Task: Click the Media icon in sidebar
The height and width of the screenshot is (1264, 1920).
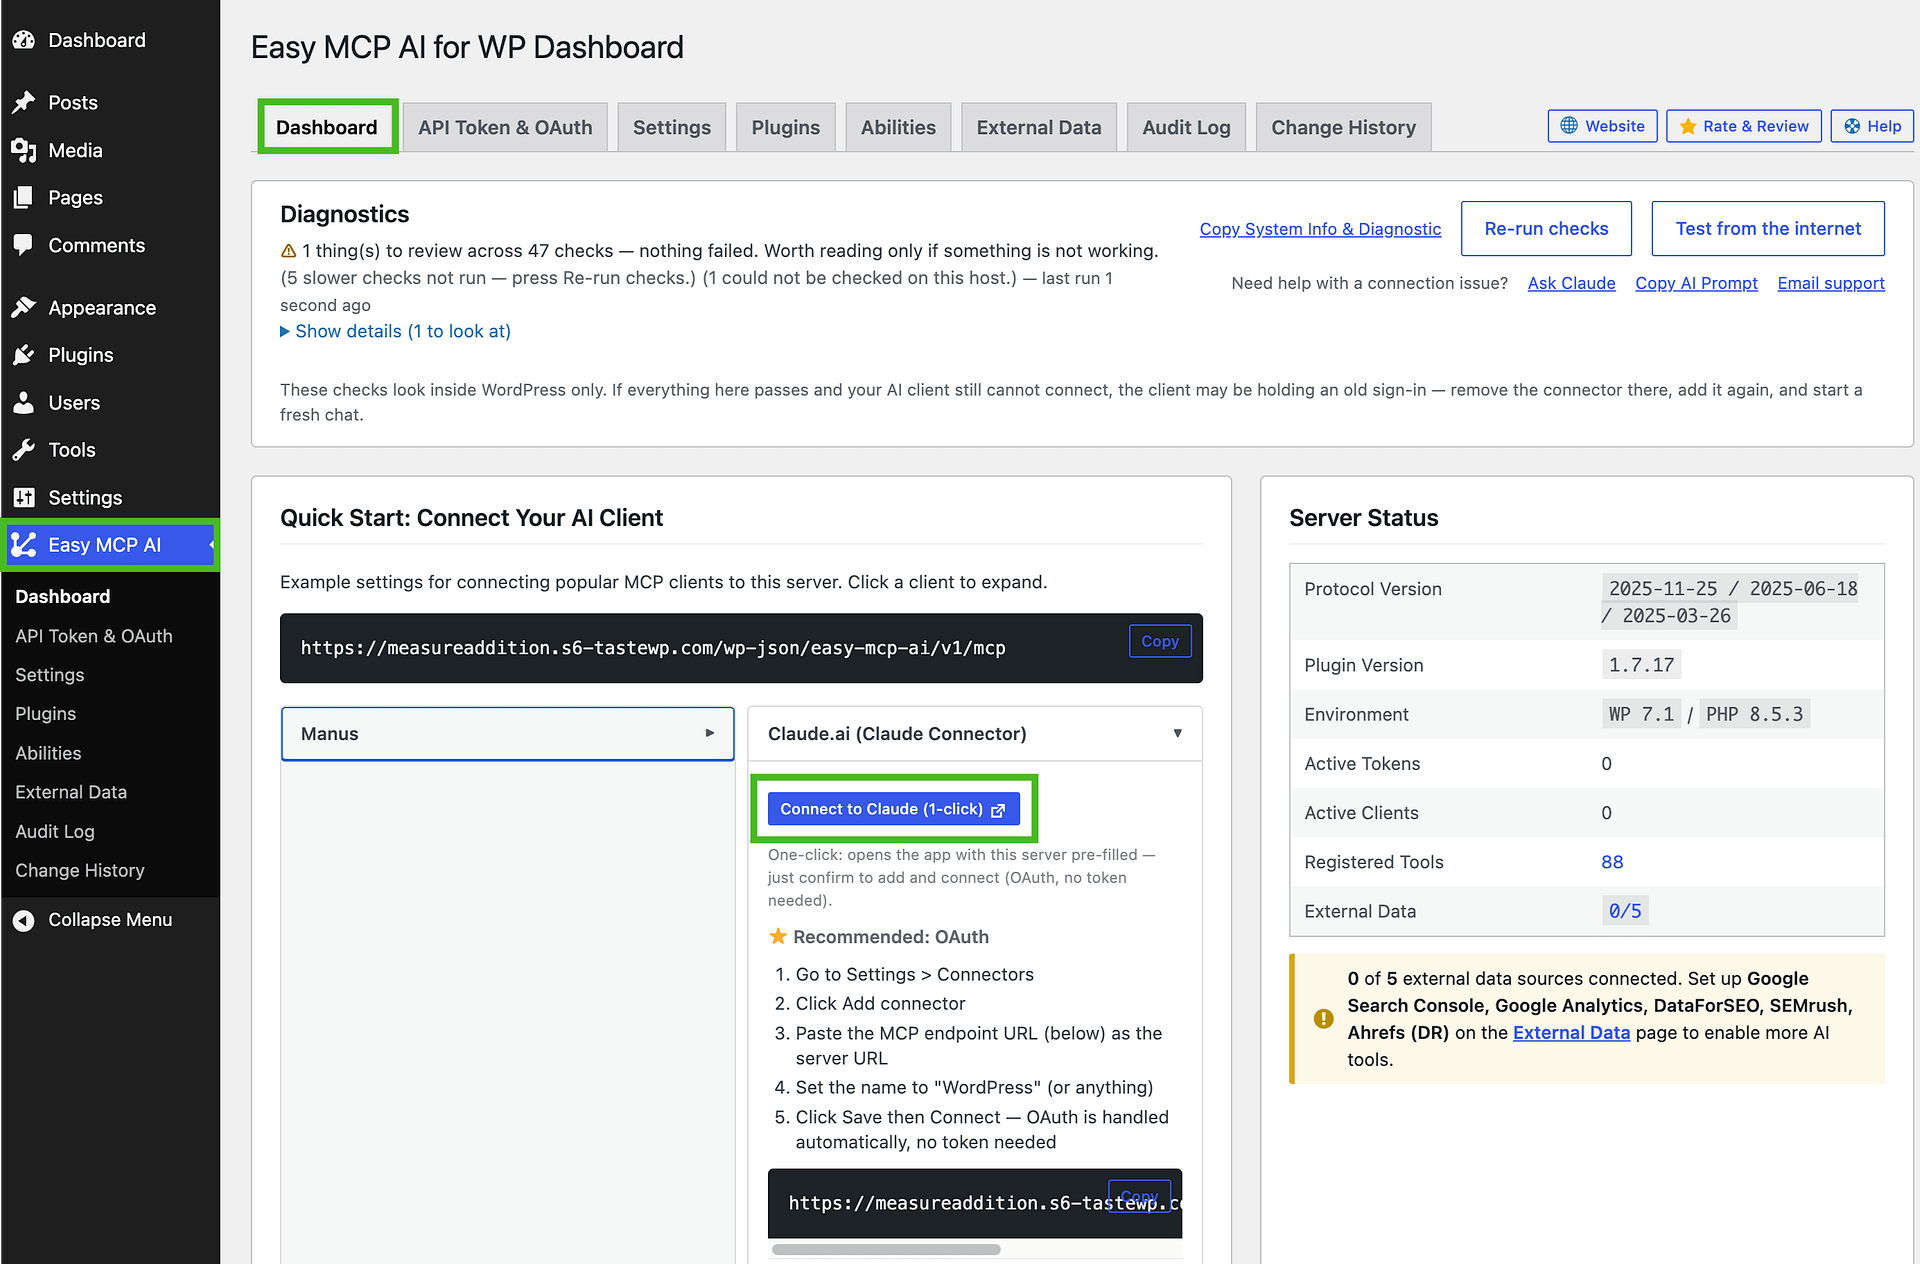Action: click(x=24, y=150)
